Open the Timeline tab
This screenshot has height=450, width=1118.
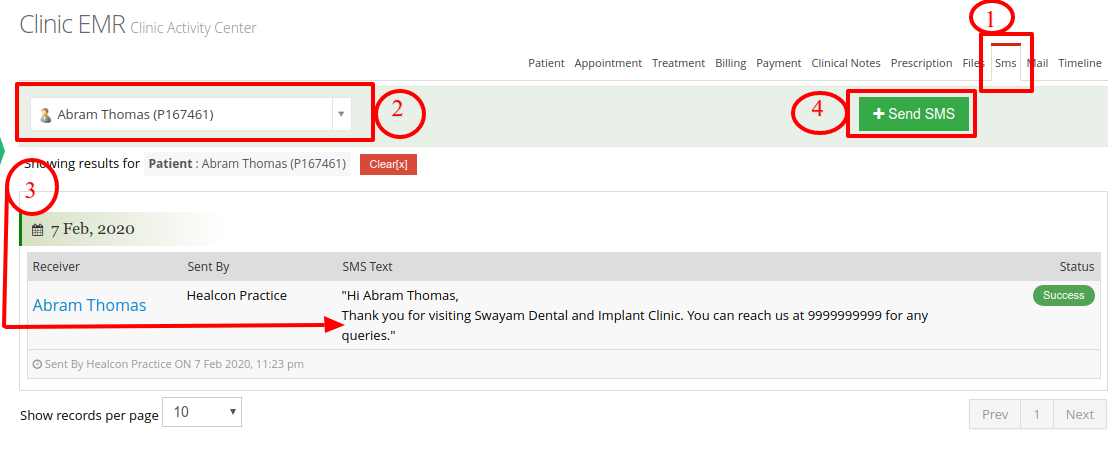click(1079, 63)
